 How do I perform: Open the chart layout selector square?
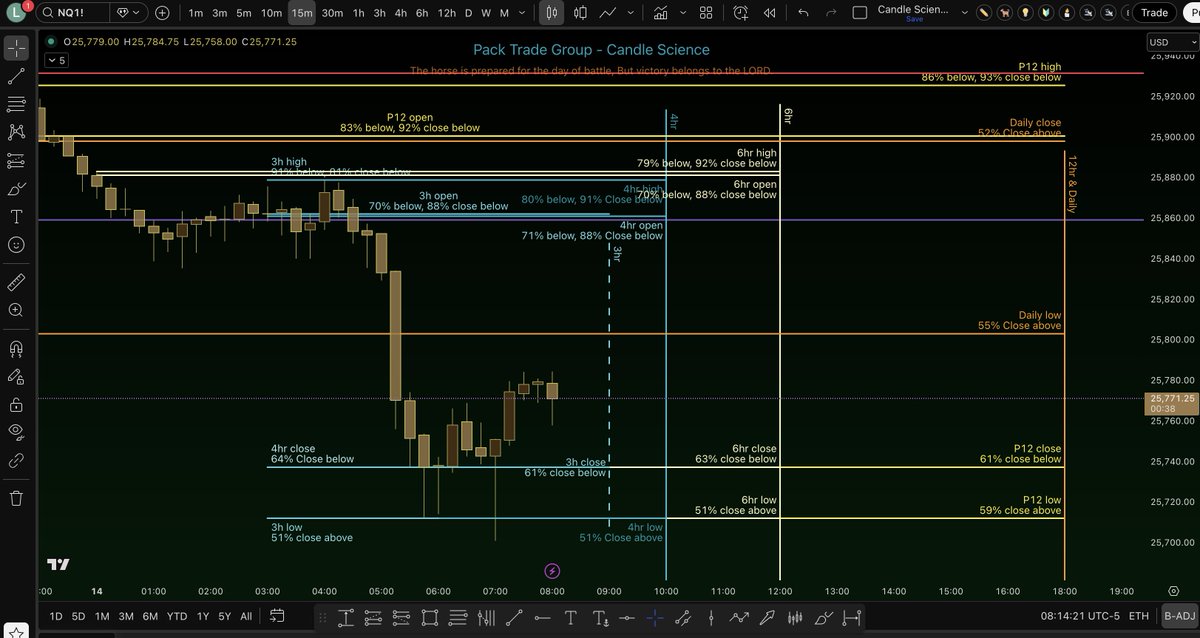861,13
